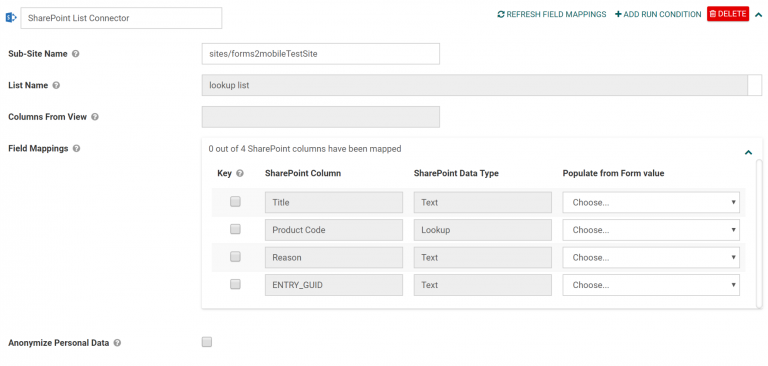Delete the SharePoint List Connector
768x366 pixels.
tap(728, 14)
